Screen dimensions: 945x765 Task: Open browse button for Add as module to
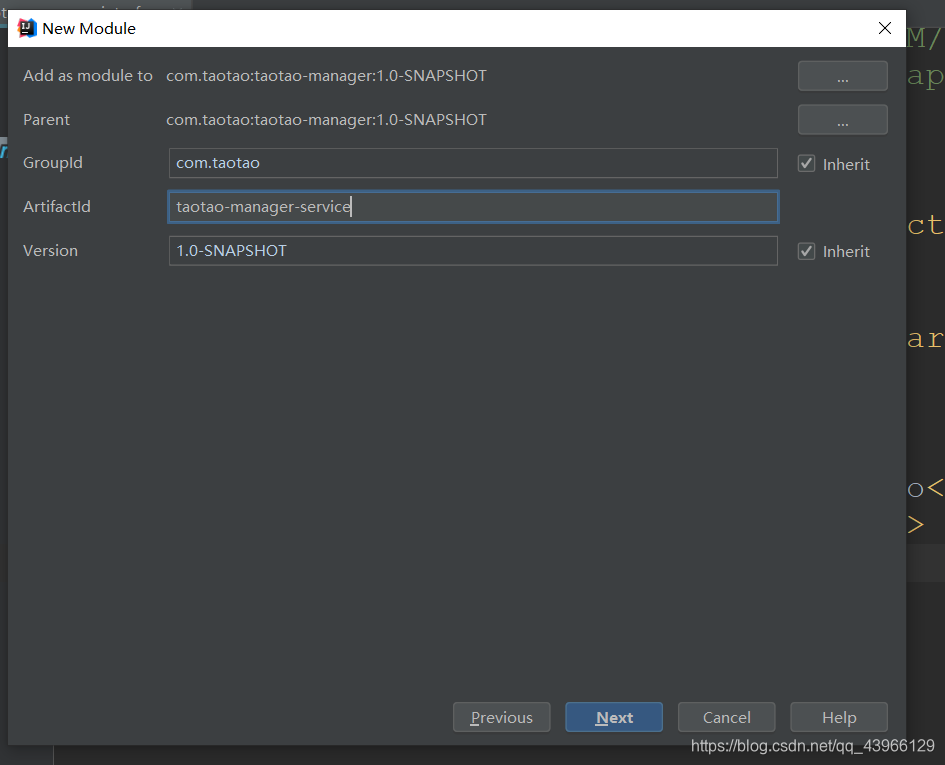(842, 76)
